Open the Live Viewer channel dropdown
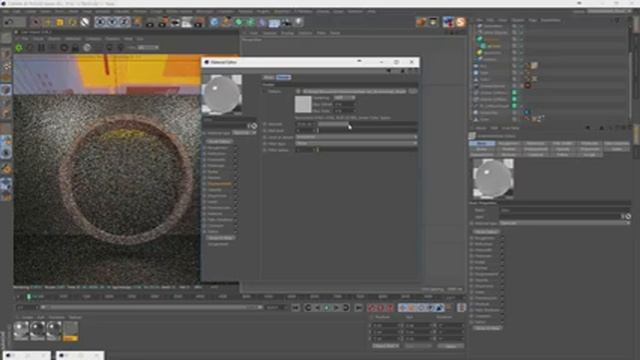The image size is (640, 360). (x=148, y=48)
